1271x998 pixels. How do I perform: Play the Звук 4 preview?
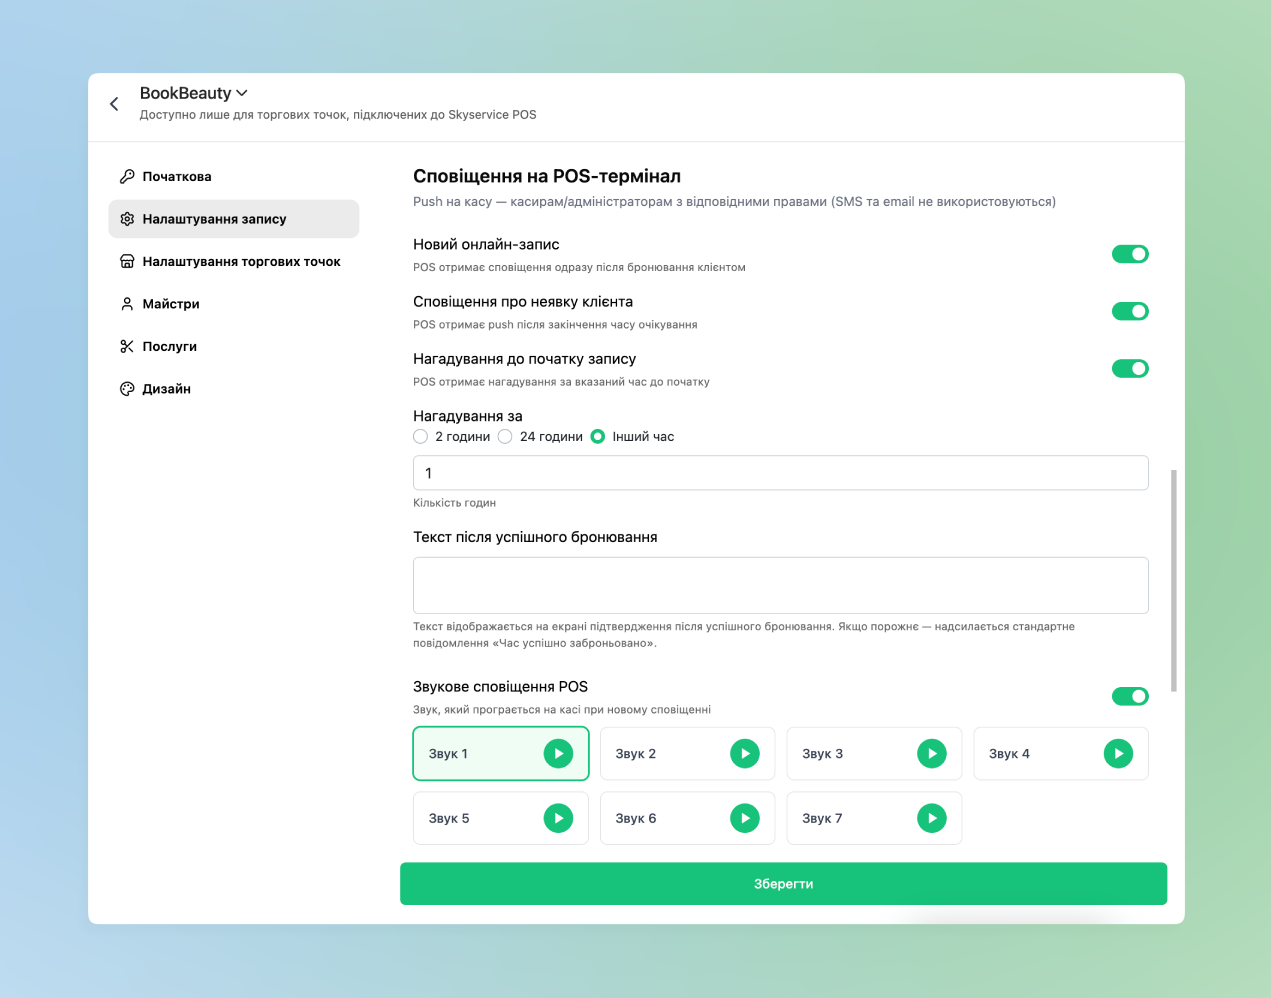pos(1118,754)
